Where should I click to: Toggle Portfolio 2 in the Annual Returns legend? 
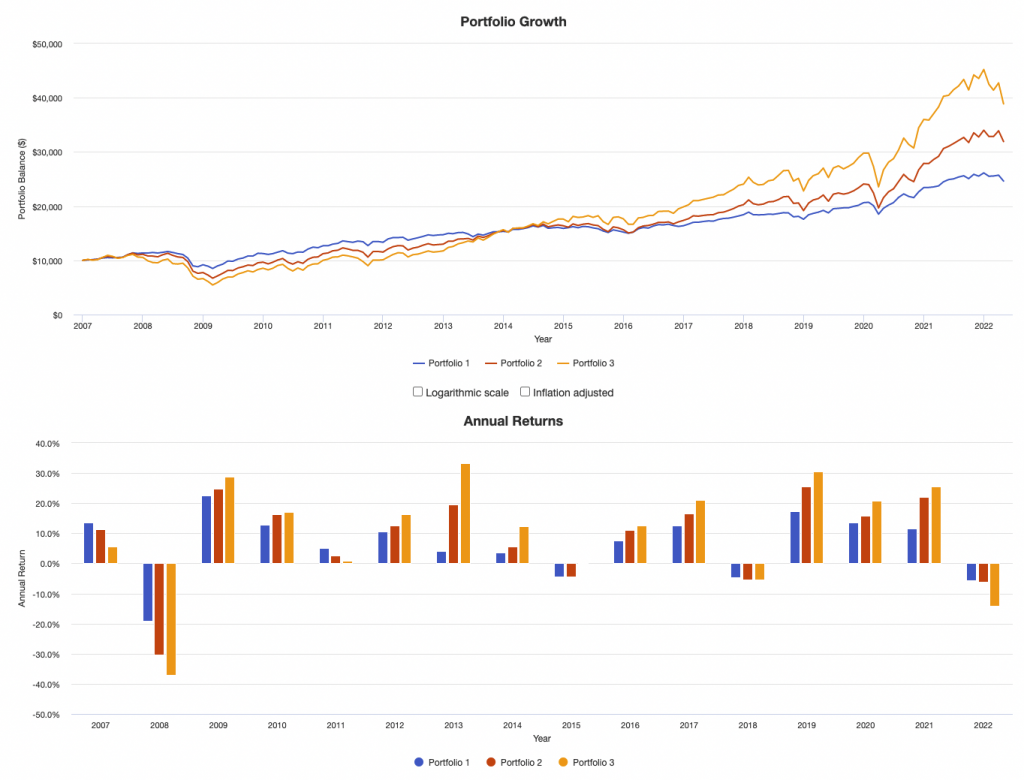(516, 761)
